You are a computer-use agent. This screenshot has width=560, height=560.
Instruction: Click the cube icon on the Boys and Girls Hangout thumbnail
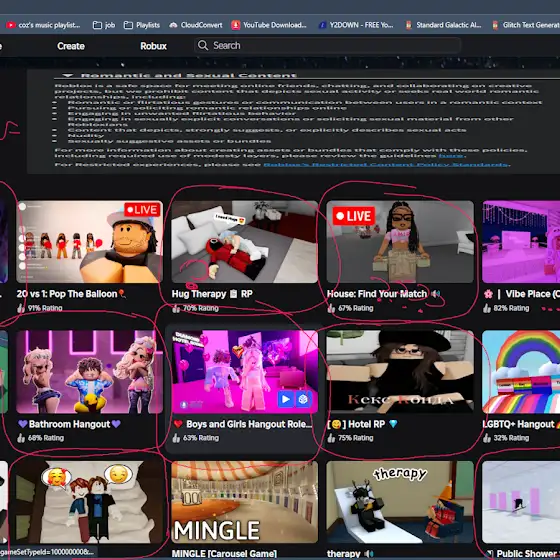tap(303, 399)
